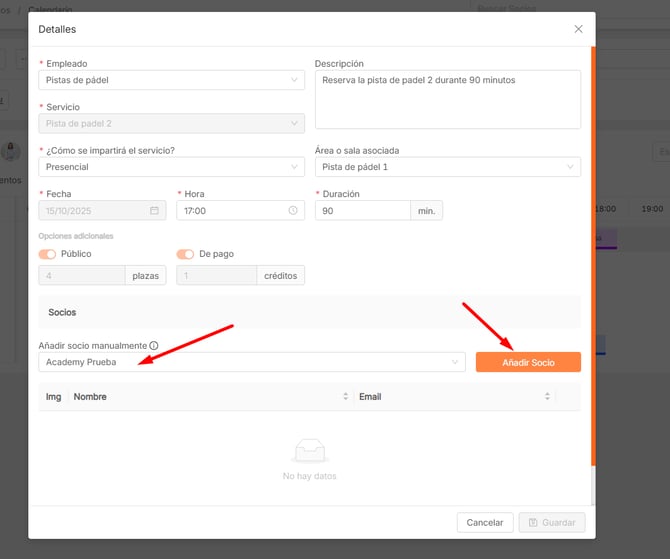Toggle the Público switch
Screen dimensions: 670x559
47,254
